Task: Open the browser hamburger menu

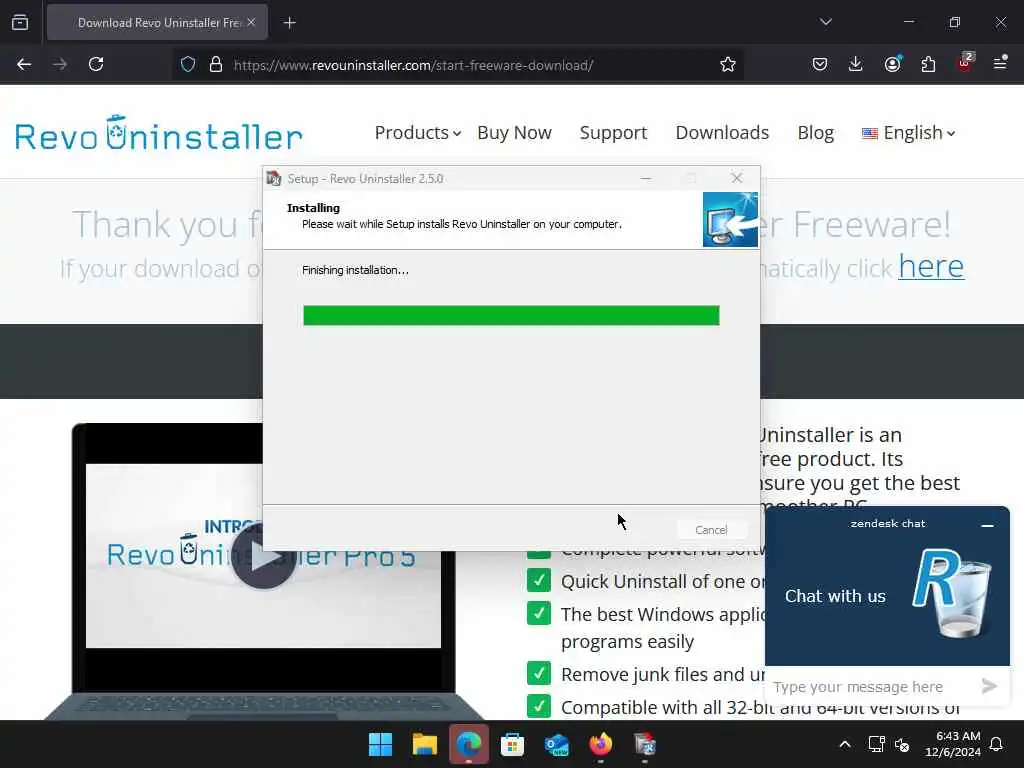Action: click(x=1000, y=63)
